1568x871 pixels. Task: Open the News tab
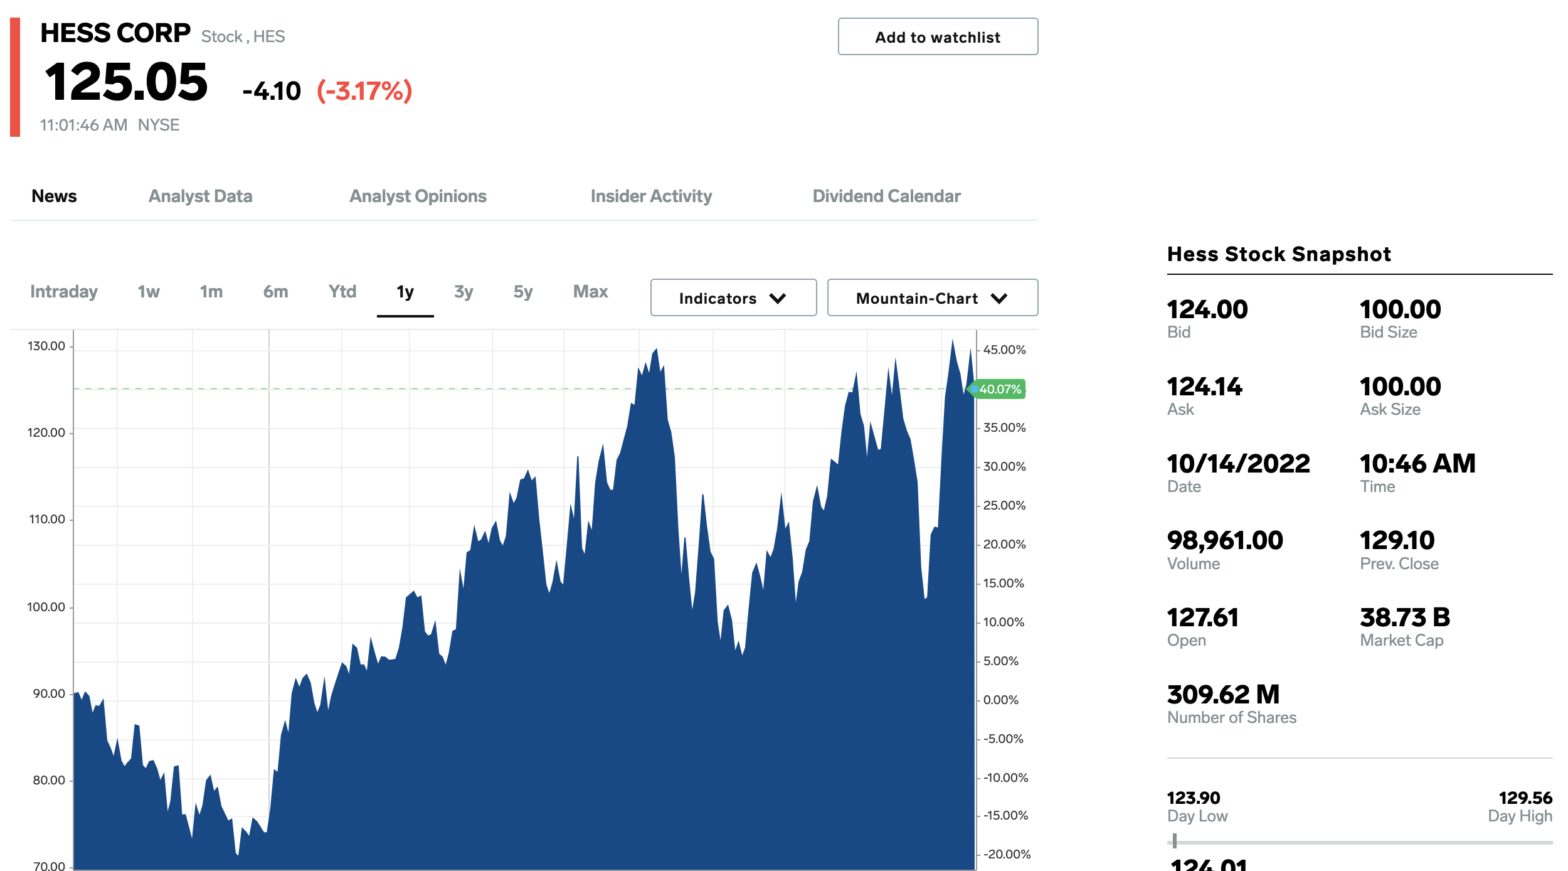[54, 196]
